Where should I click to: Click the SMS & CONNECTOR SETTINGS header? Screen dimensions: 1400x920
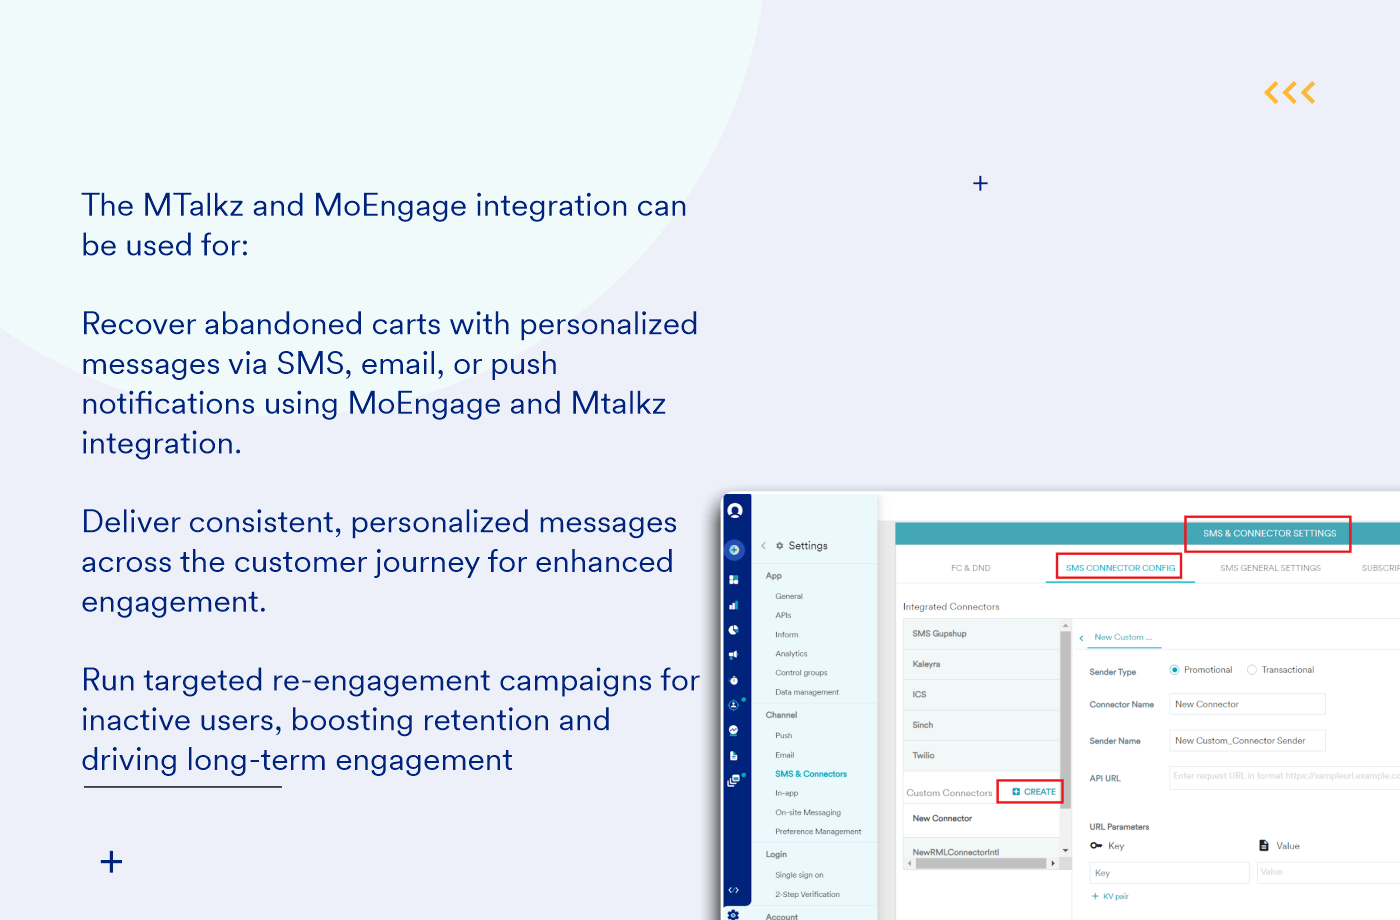(x=1269, y=534)
